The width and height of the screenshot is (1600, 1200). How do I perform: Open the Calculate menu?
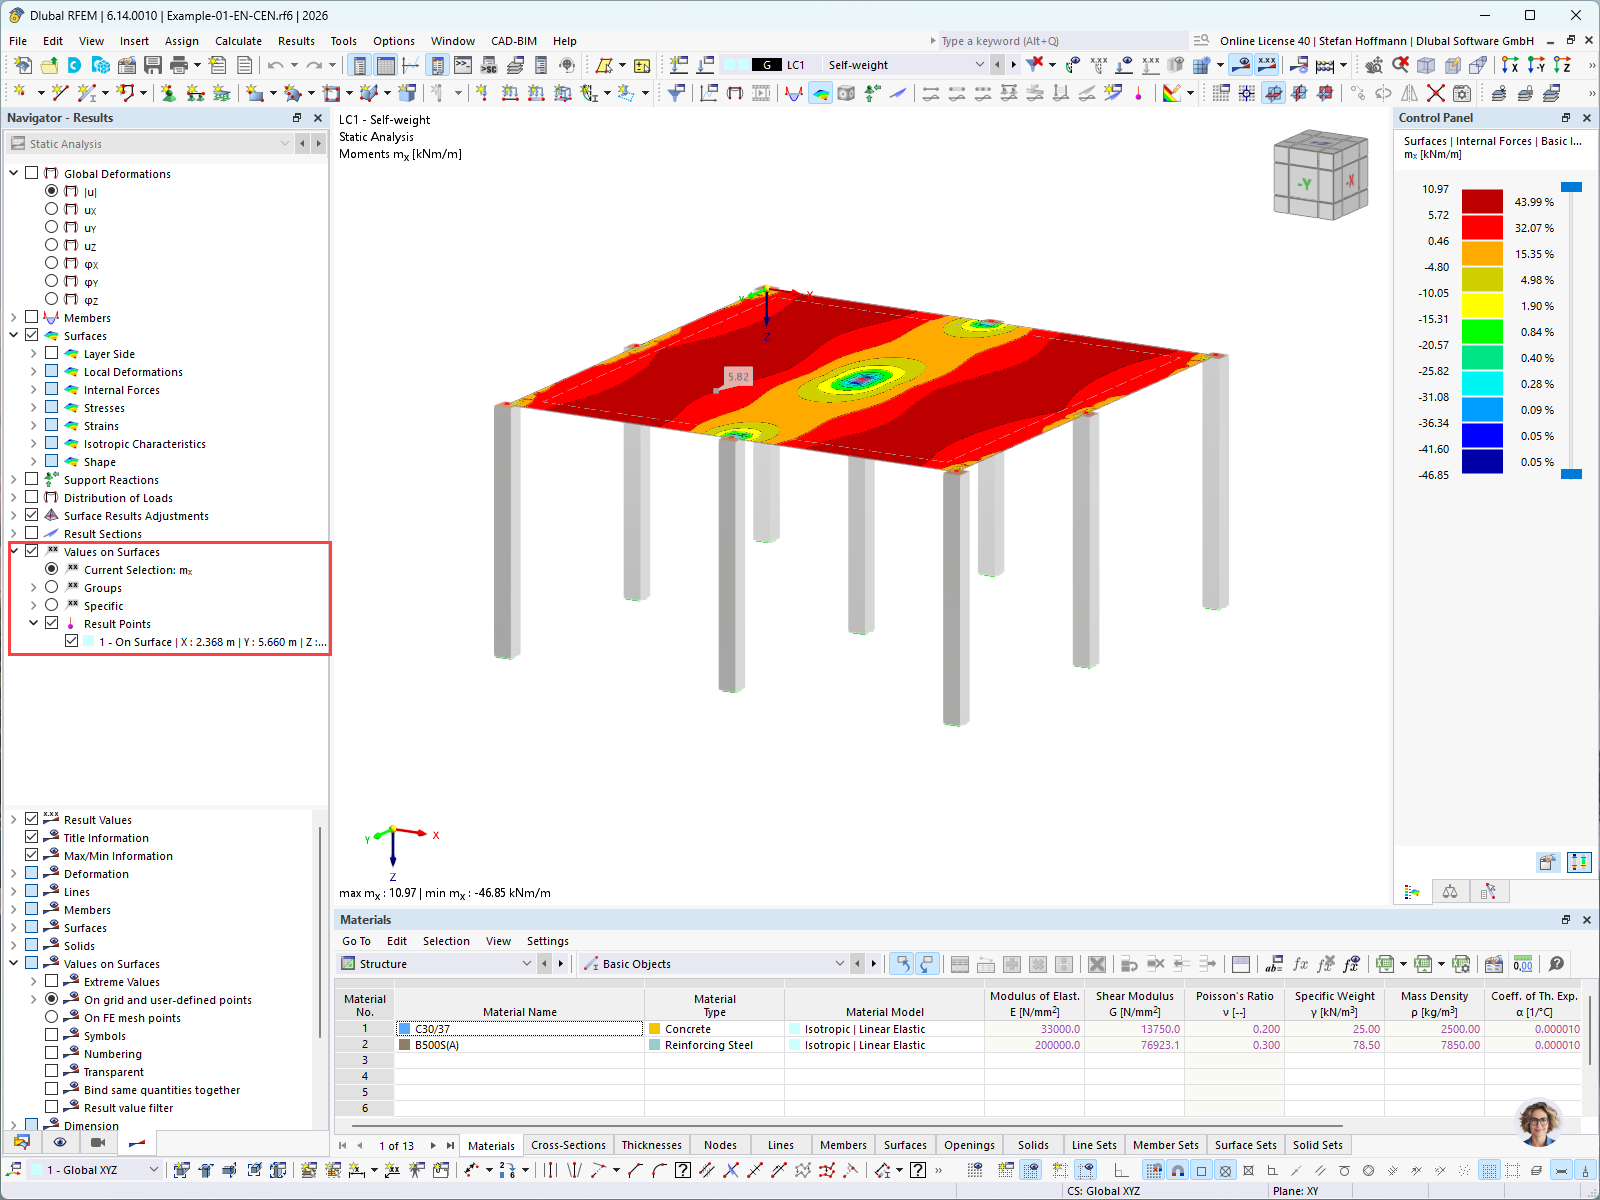coord(238,41)
